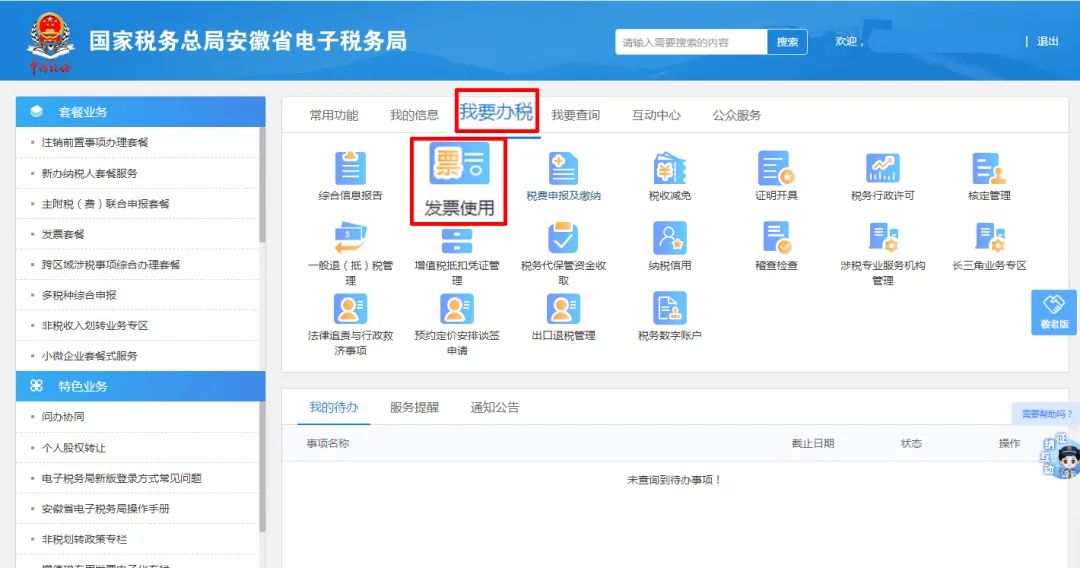This screenshot has height=568, width=1080.
Task: Click the 套餐业务 stack icon
Action: (37, 112)
